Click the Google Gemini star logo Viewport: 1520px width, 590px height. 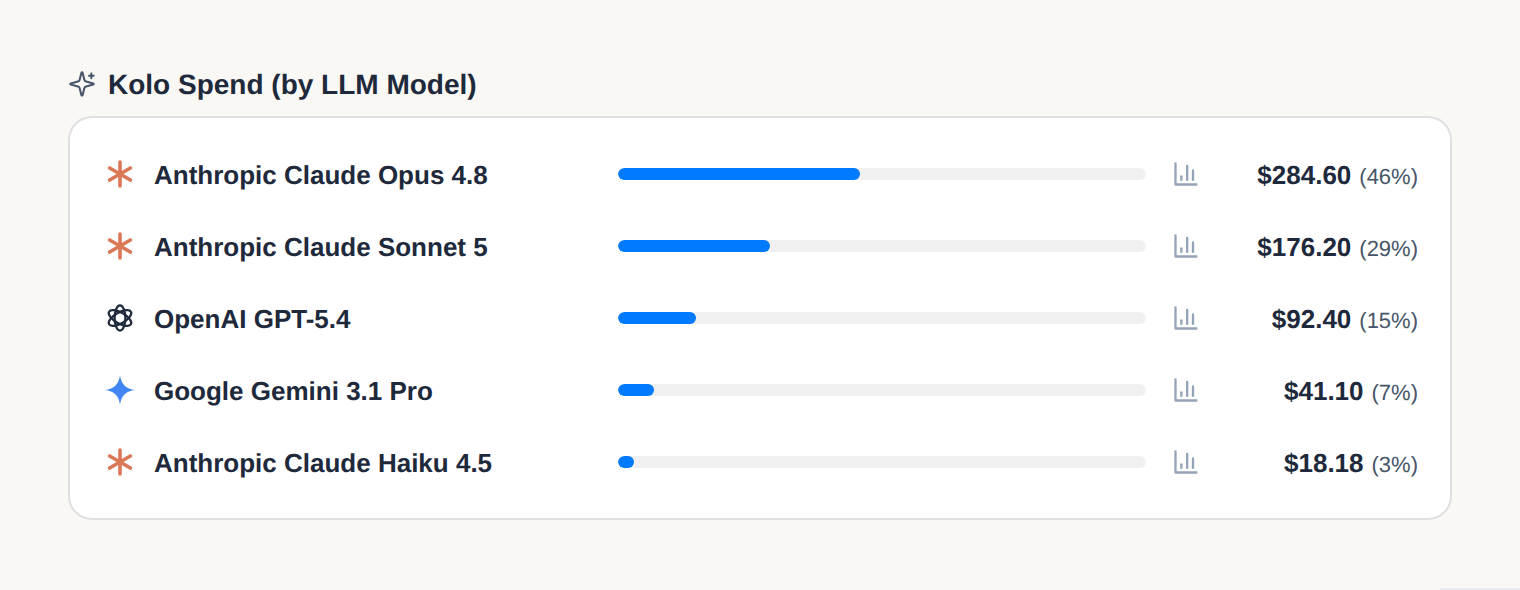coord(120,391)
